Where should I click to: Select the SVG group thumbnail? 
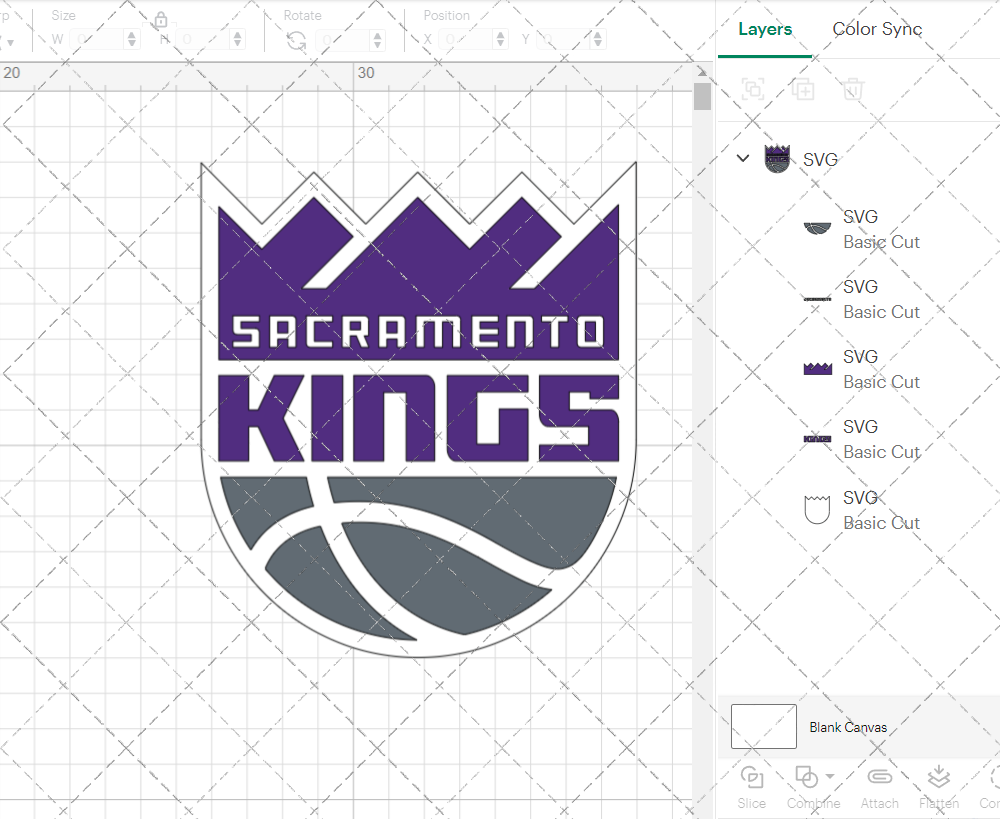[777, 159]
